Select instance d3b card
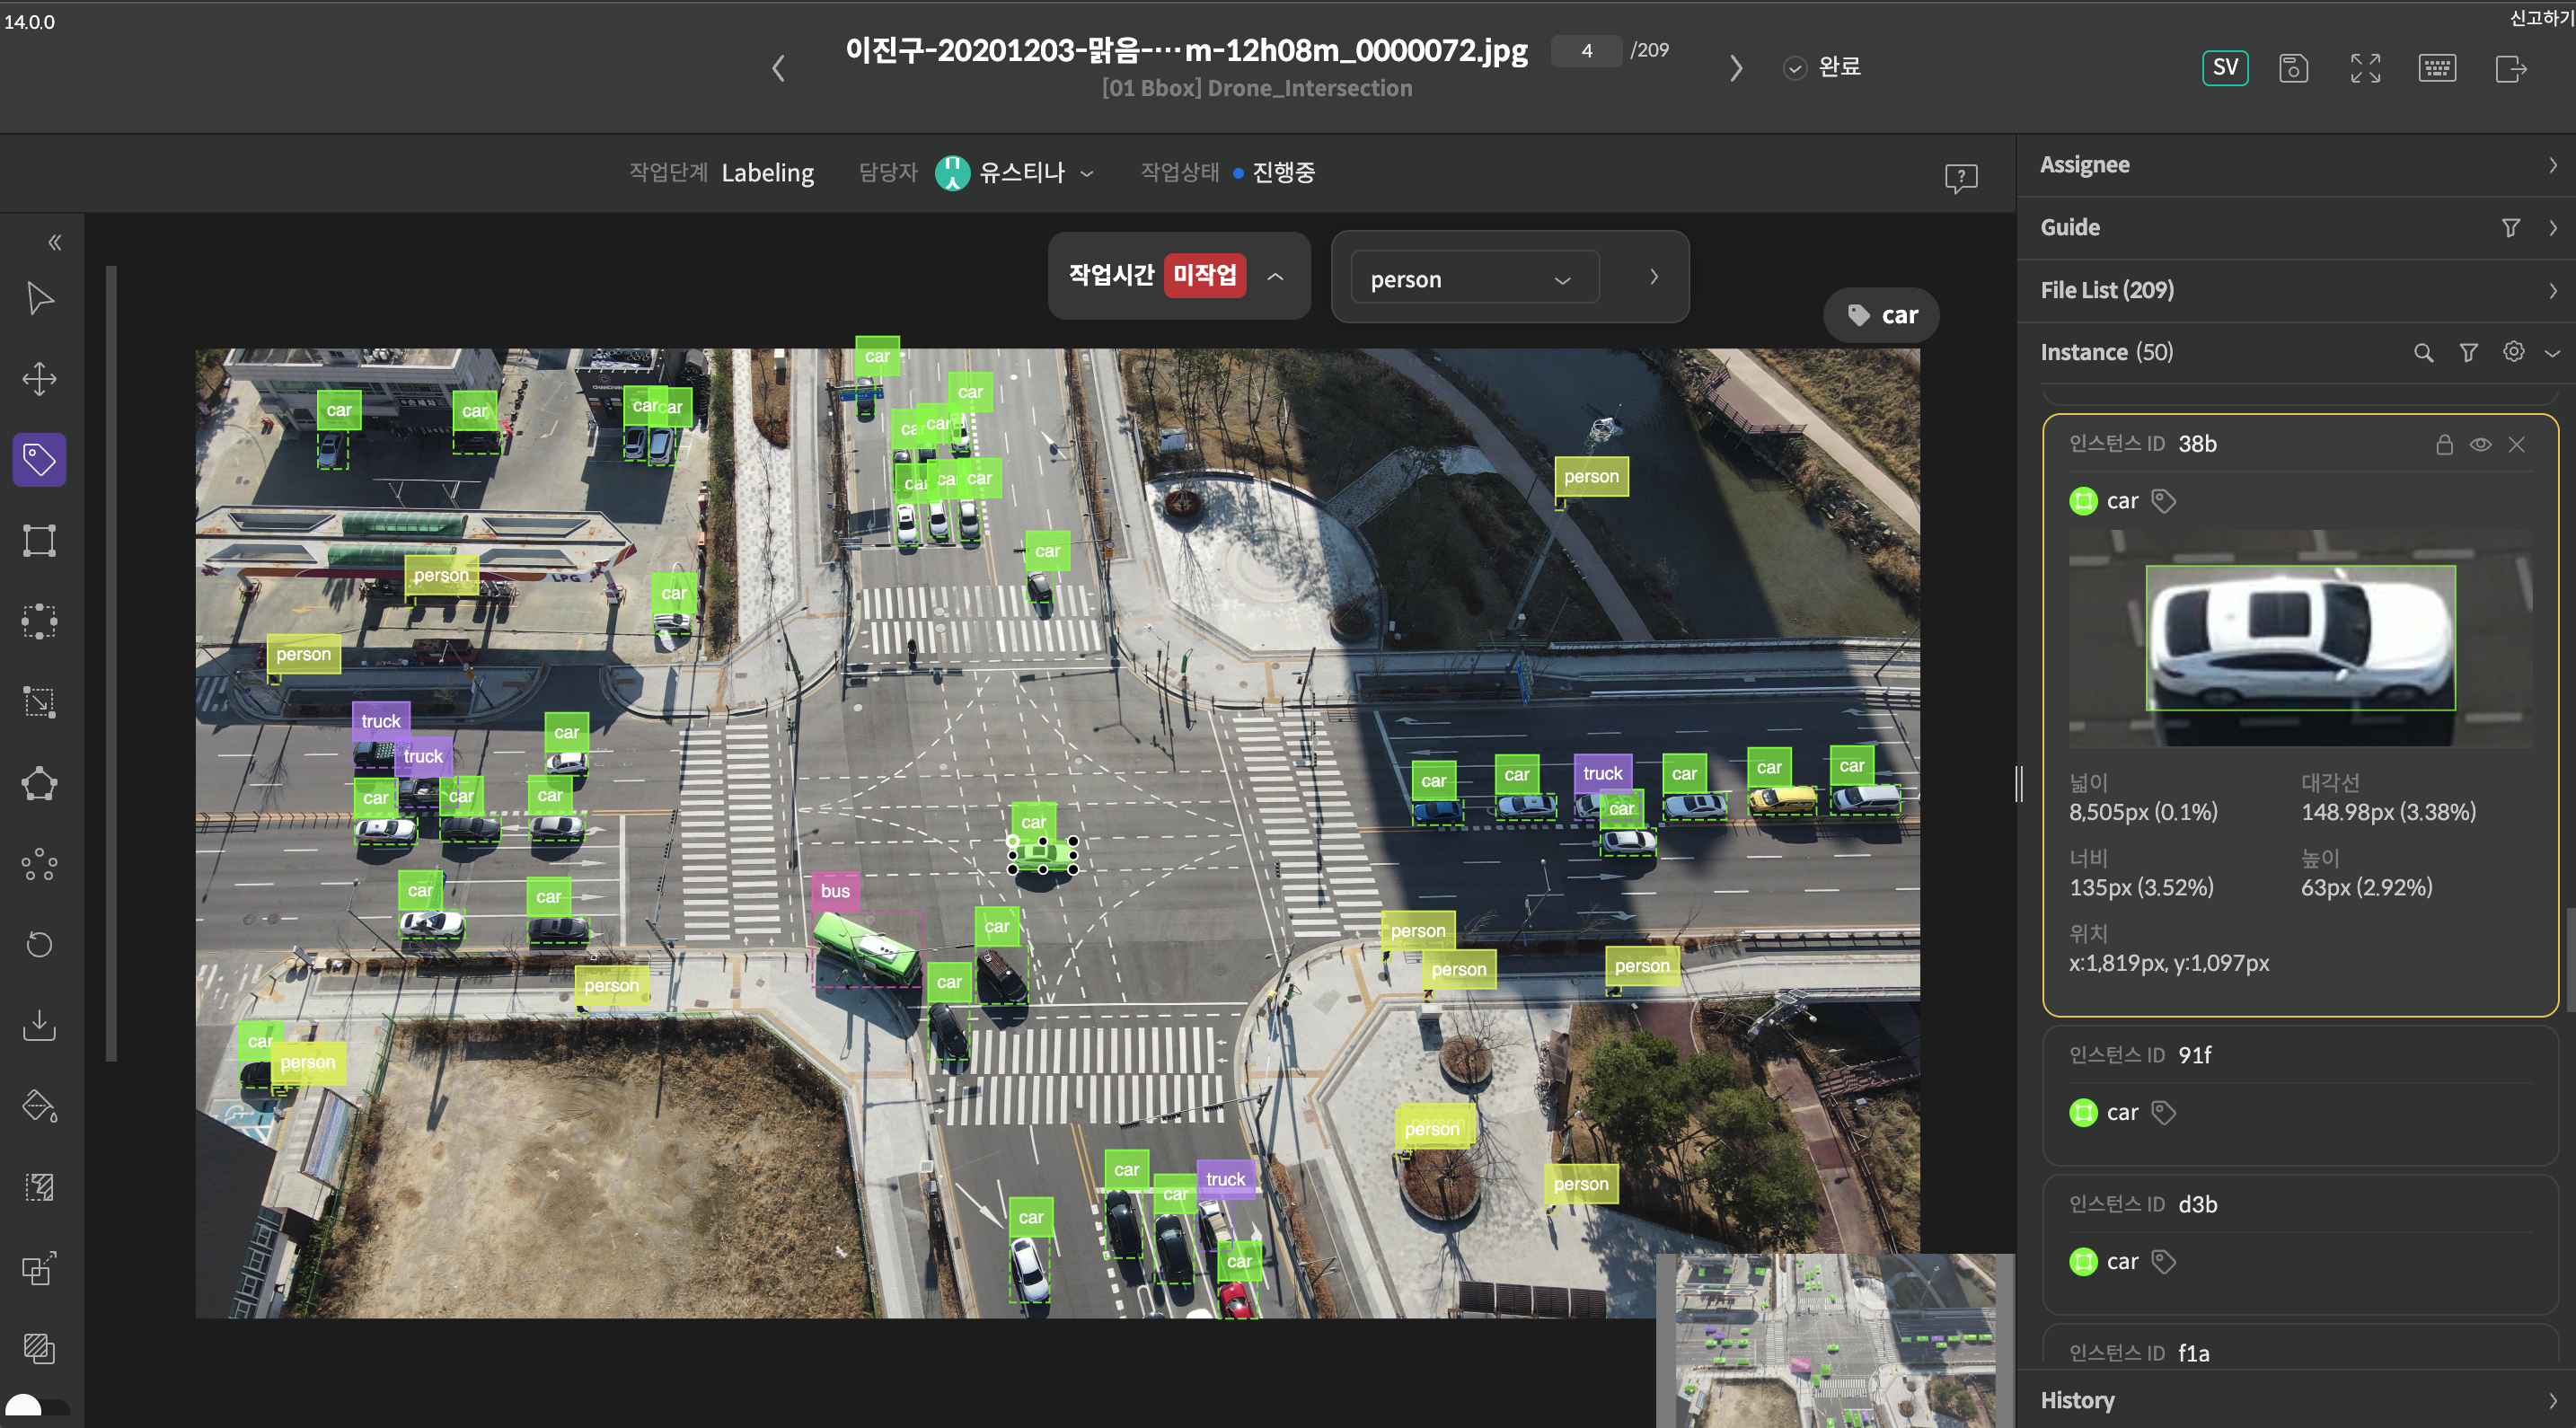The height and width of the screenshot is (1428, 2576). [x=2299, y=1243]
